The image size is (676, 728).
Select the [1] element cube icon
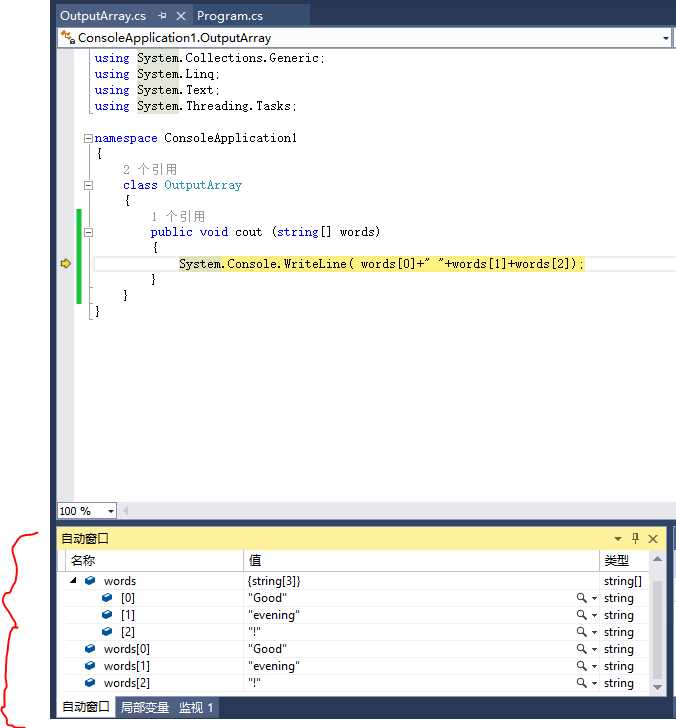[107, 615]
